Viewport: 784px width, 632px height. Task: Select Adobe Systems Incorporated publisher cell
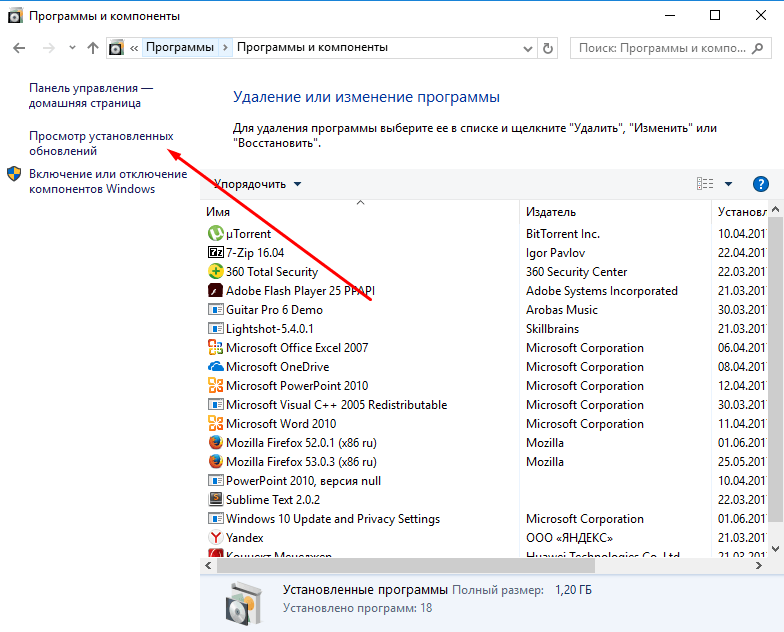(602, 290)
